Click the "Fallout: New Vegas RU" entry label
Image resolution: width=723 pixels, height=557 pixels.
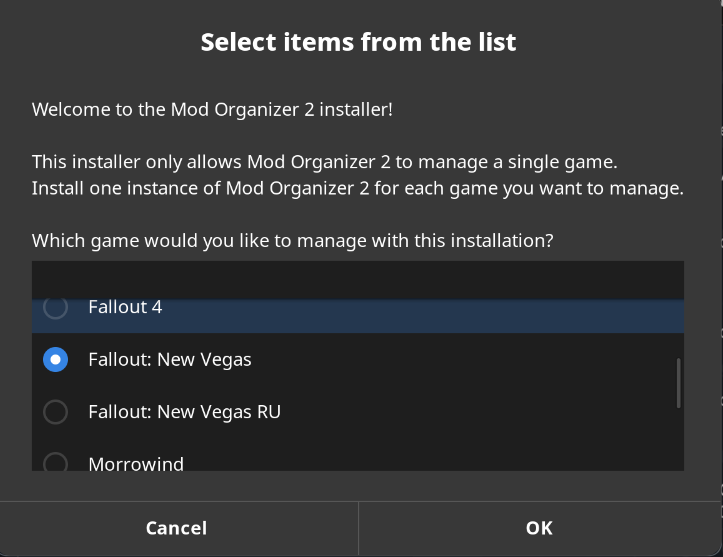coord(184,412)
